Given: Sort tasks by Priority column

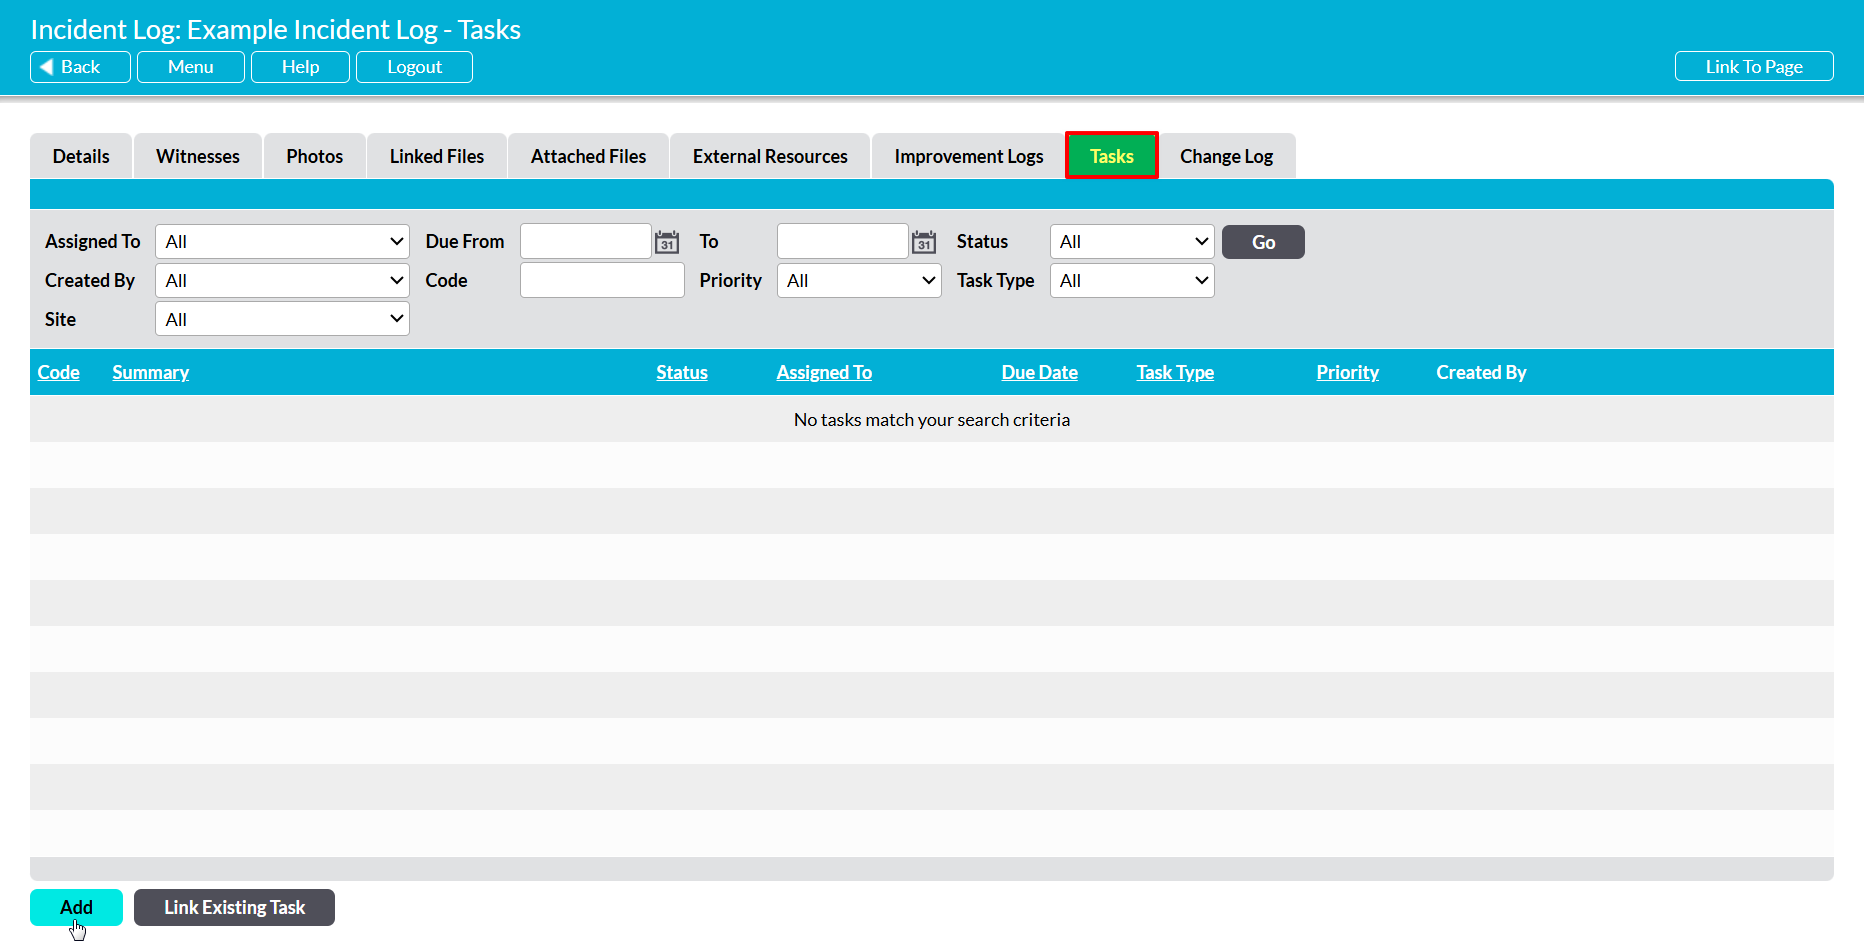Looking at the screenshot, I should point(1347,372).
